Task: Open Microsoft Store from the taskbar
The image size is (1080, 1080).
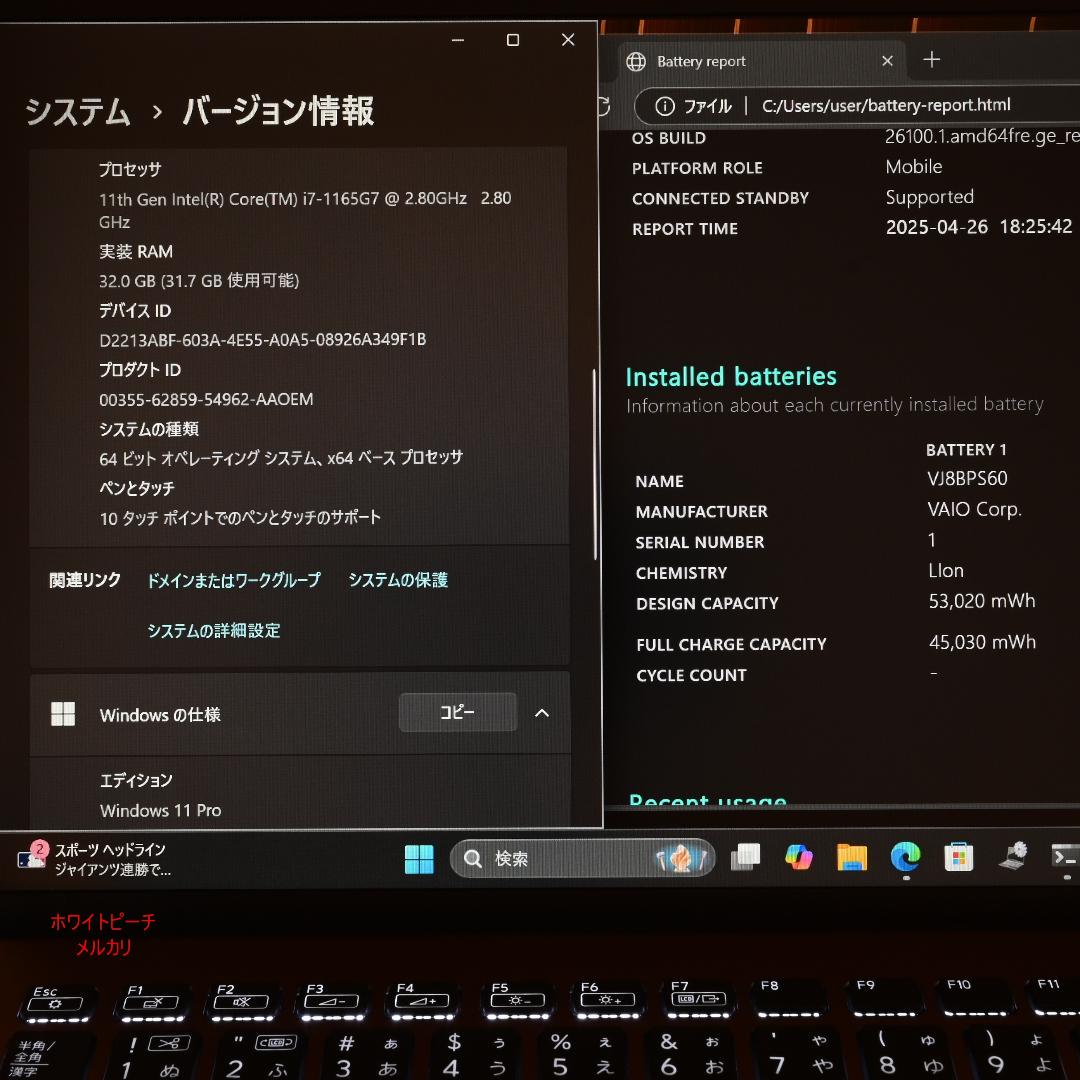Action: pyautogui.click(x=958, y=857)
